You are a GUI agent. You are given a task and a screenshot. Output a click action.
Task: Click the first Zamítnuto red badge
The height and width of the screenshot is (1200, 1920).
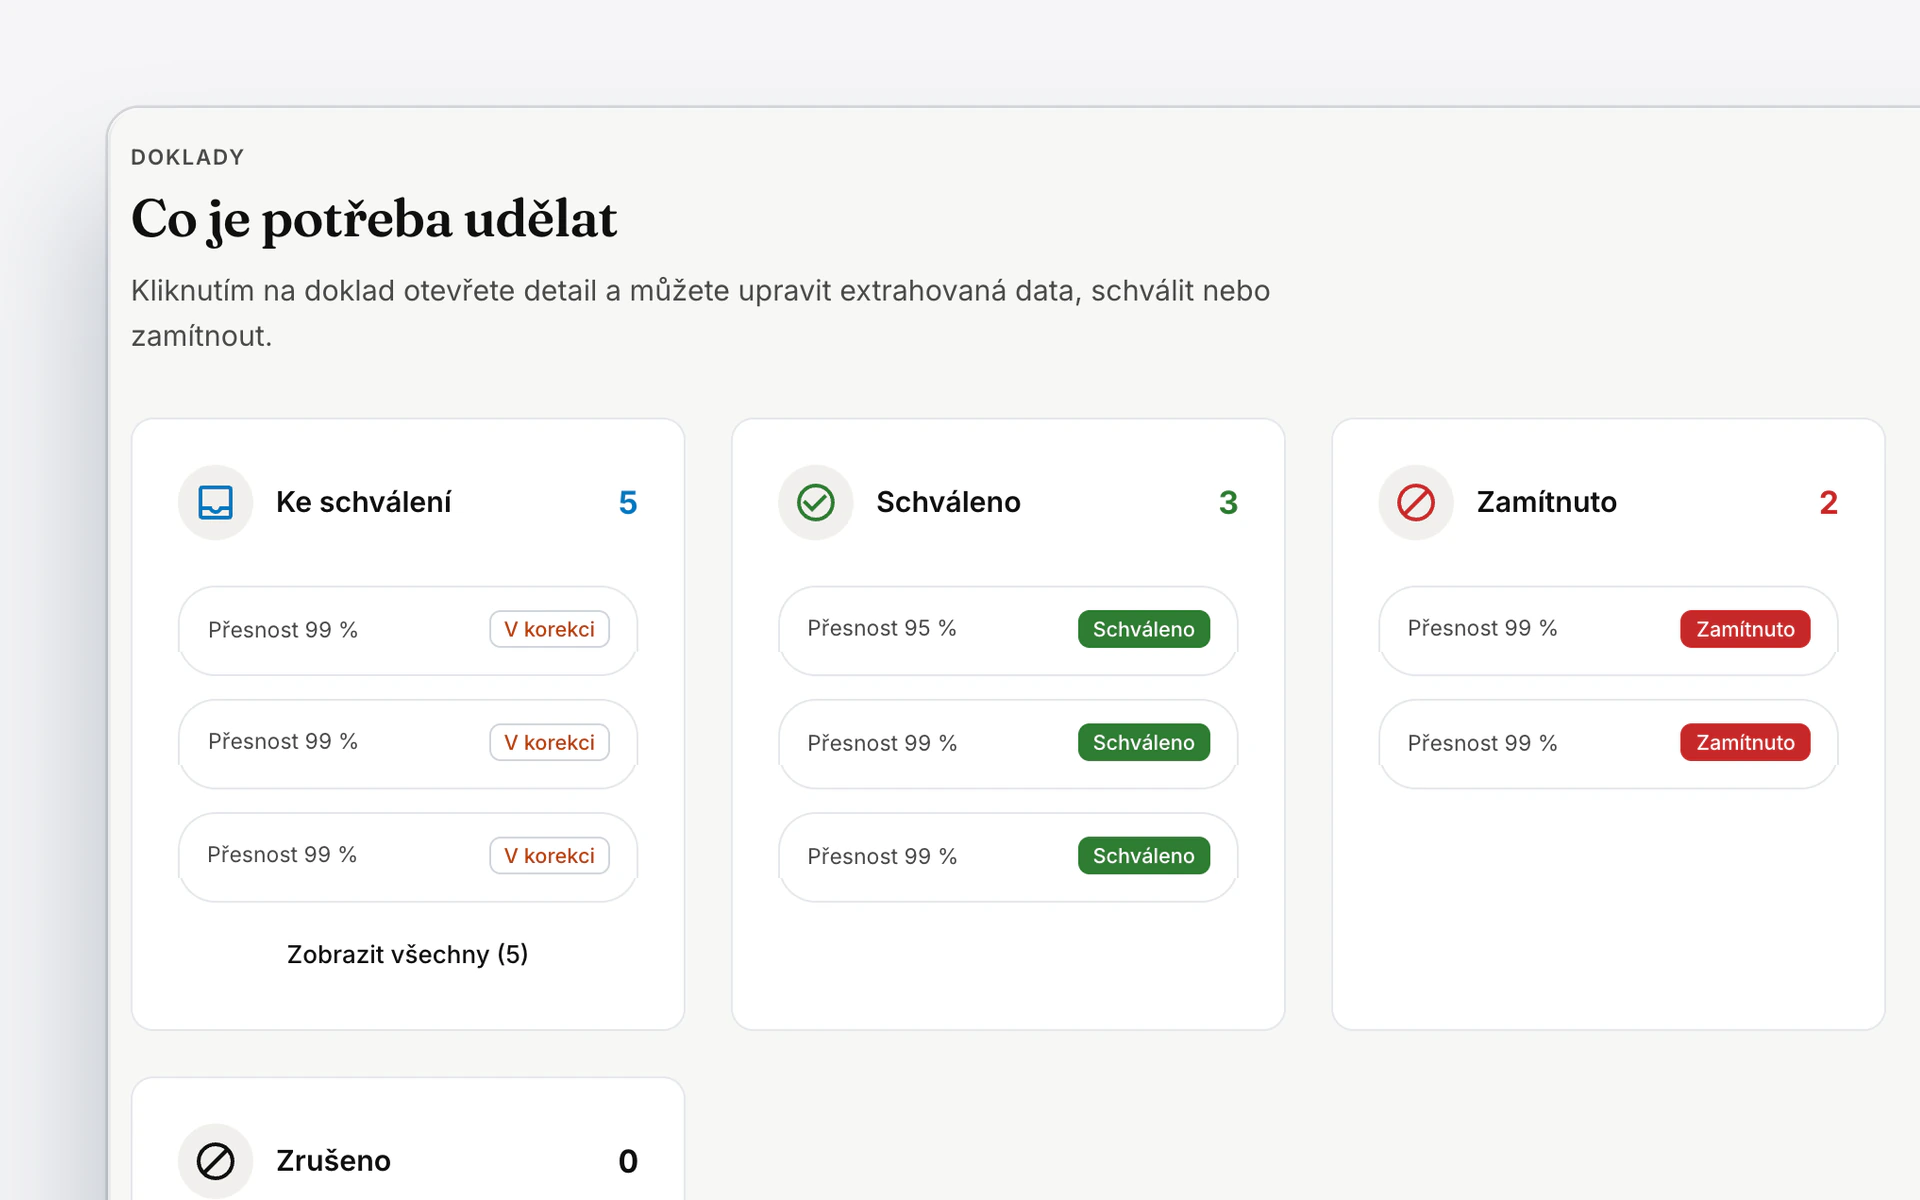coord(1745,629)
